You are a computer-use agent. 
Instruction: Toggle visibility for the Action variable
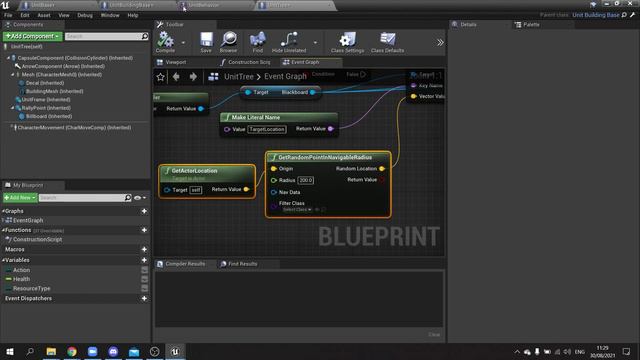click(144, 270)
